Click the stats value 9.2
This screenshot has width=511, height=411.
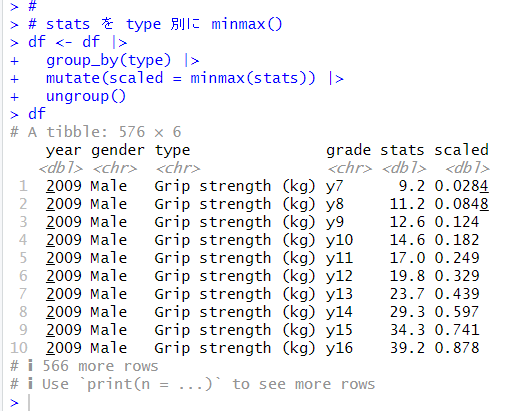pos(412,186)
